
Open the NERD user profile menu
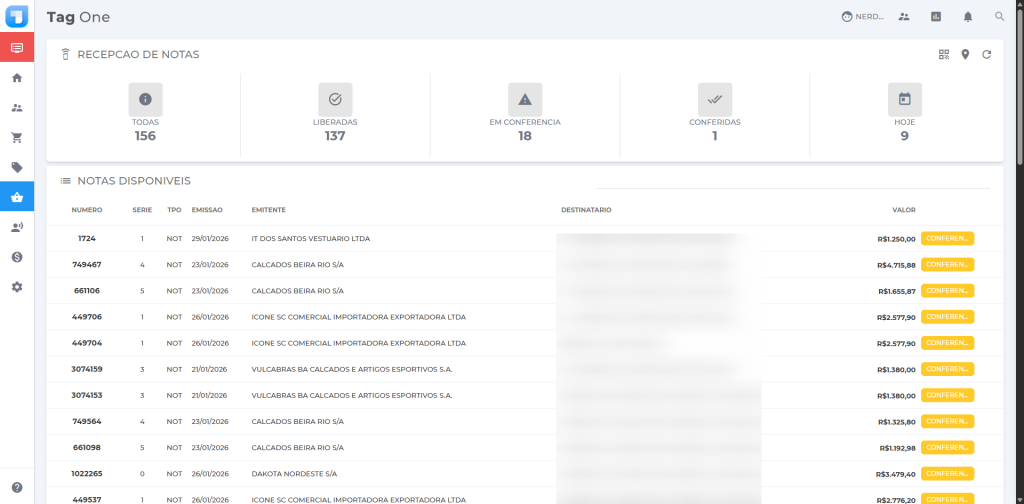coord(863,17)
